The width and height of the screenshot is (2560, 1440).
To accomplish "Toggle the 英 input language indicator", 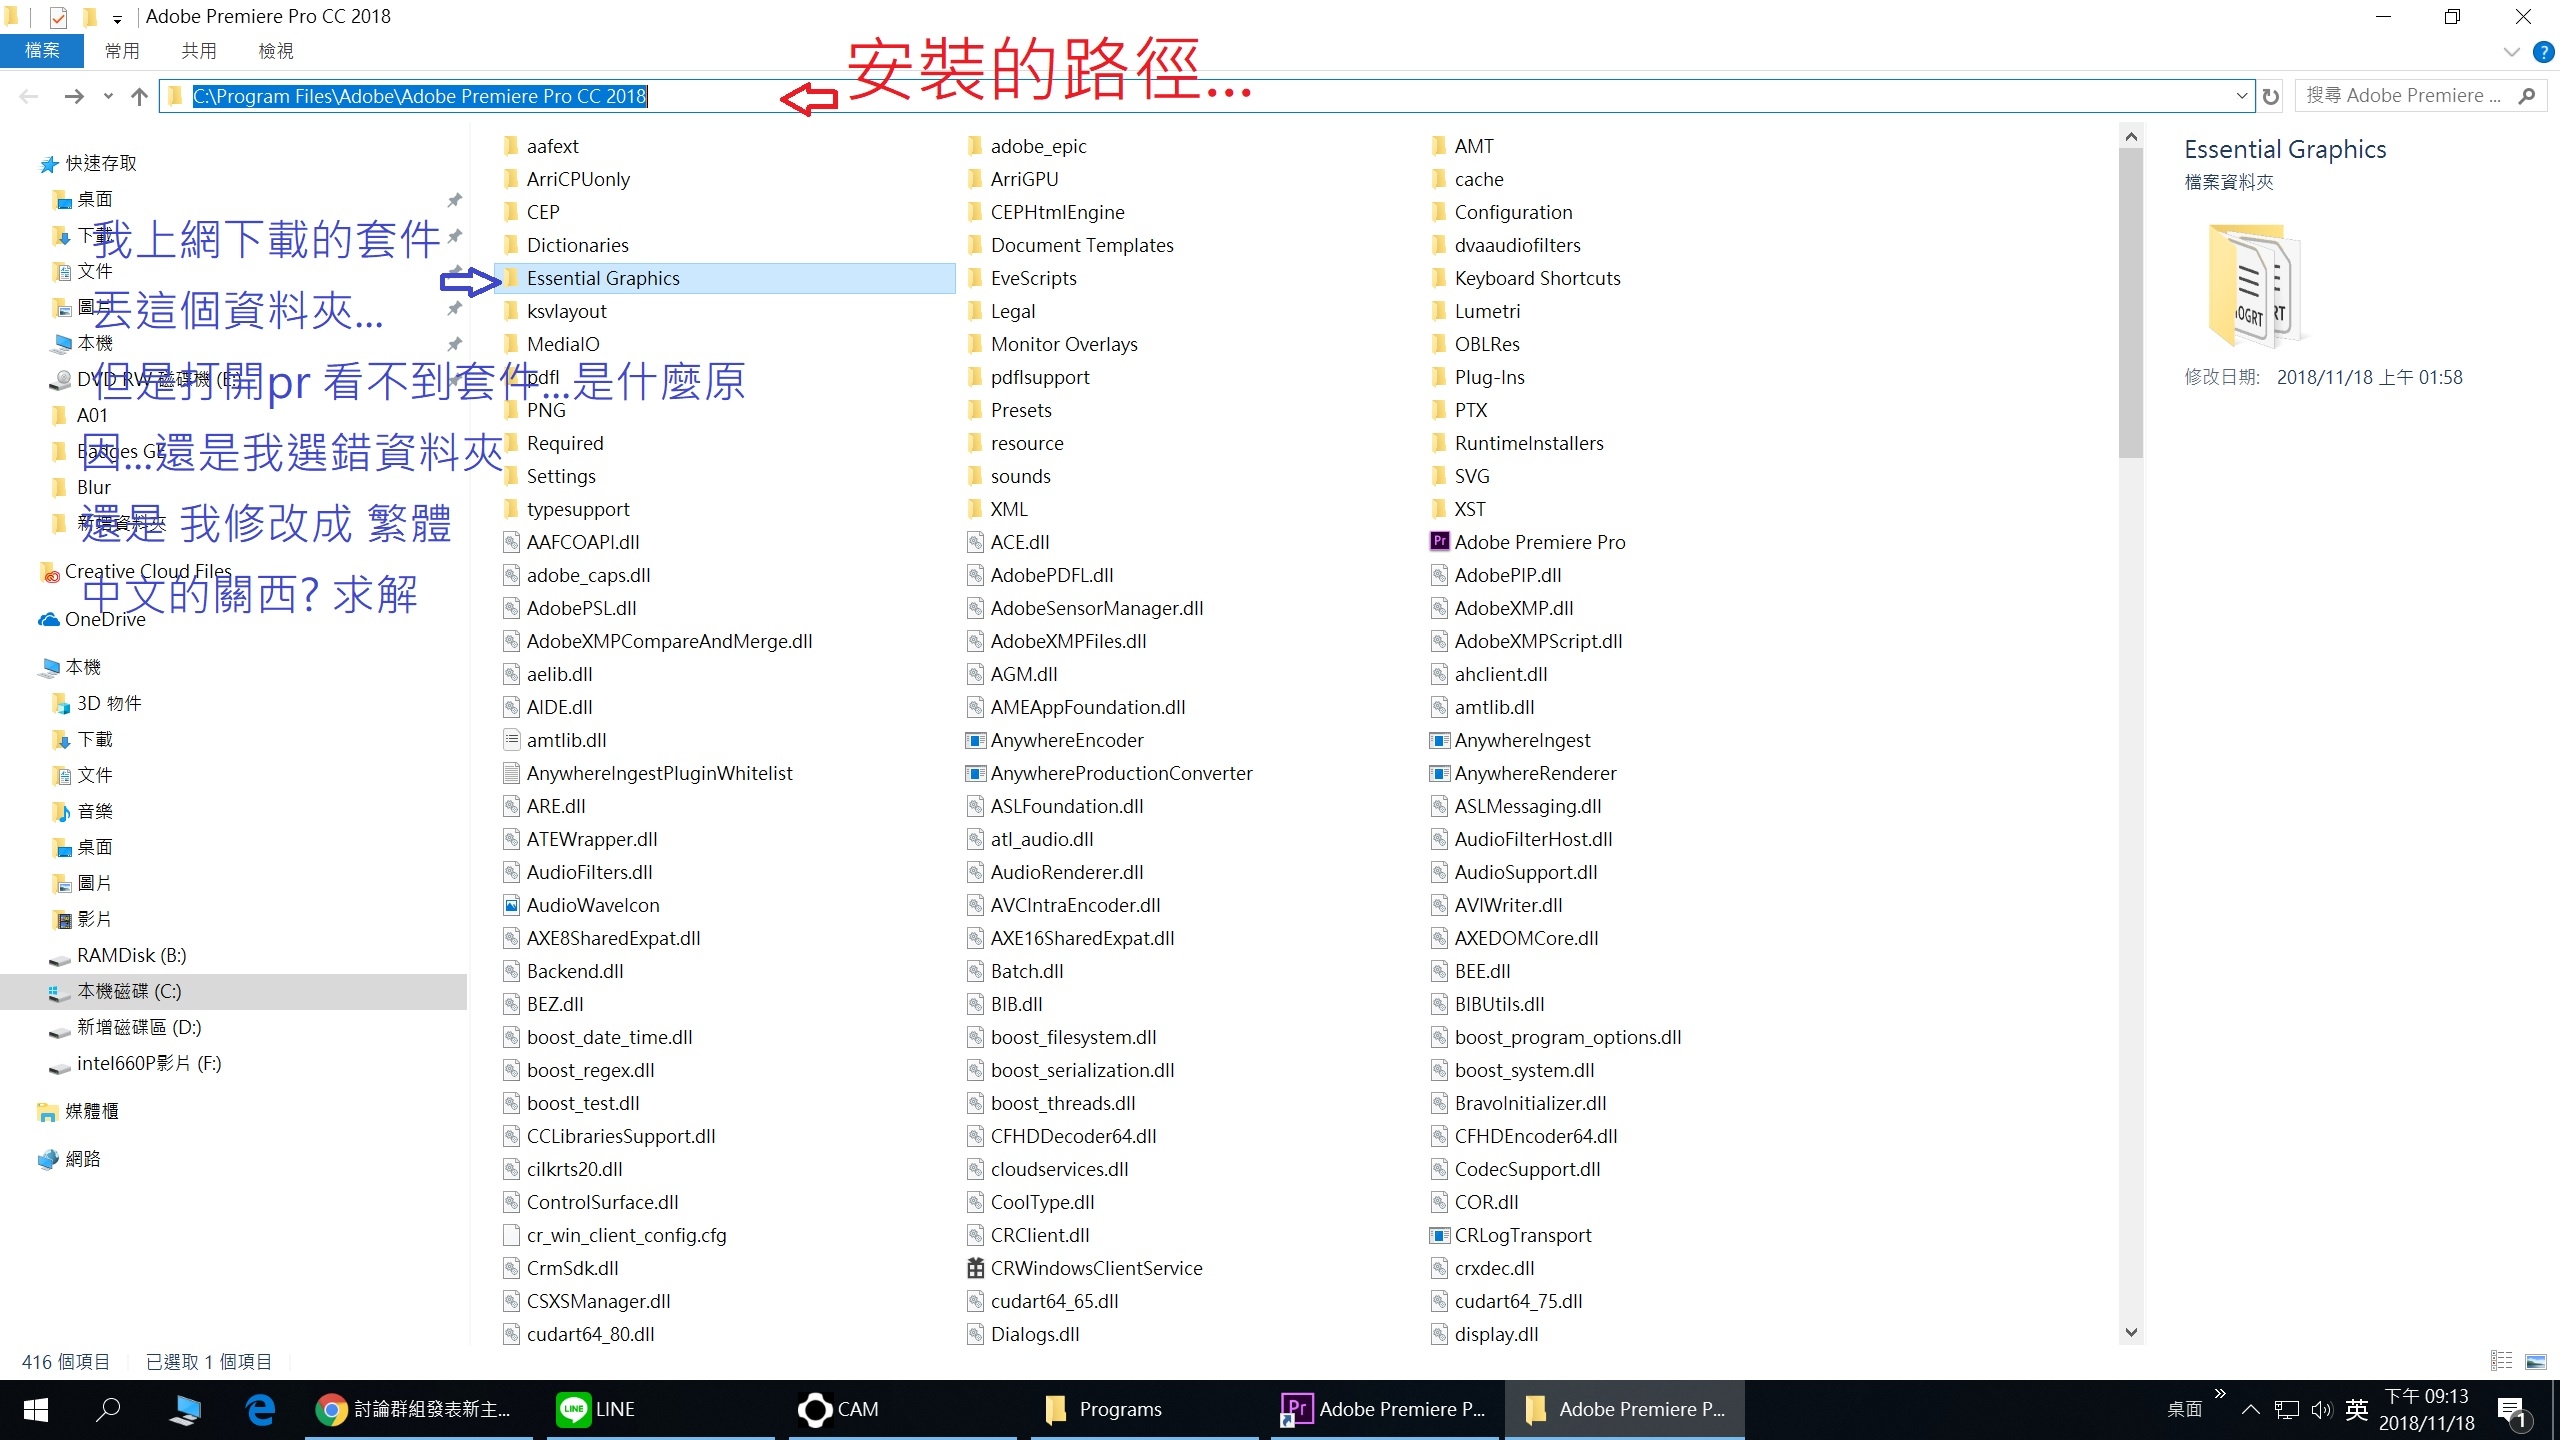I will tap(2357, 1410).
